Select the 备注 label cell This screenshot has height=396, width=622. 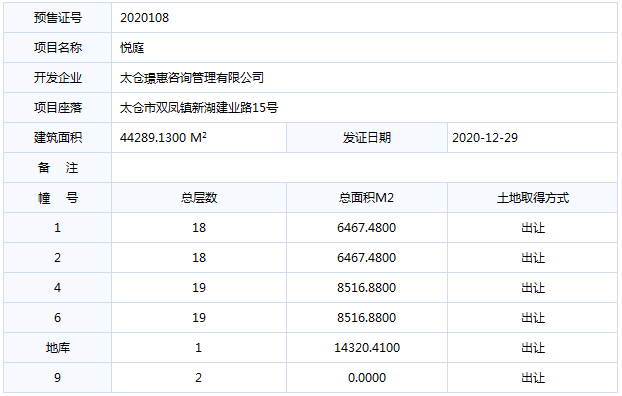pyautogui.click(x=58, y=167)
